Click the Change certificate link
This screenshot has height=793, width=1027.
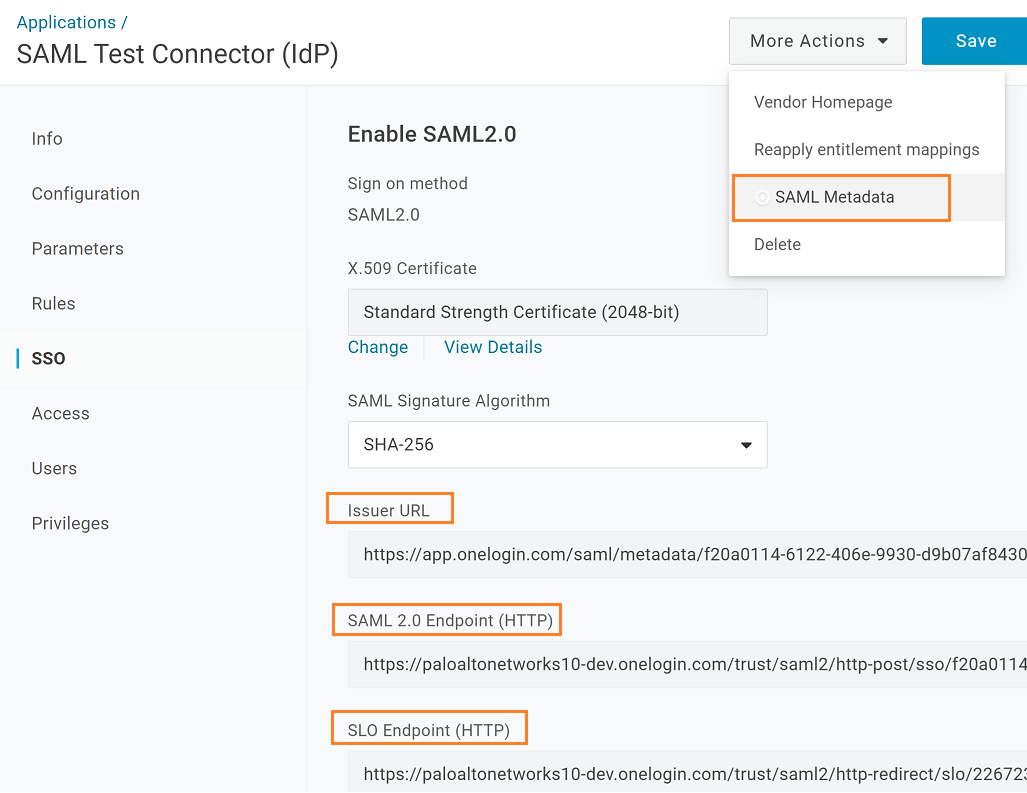(378, 348)
